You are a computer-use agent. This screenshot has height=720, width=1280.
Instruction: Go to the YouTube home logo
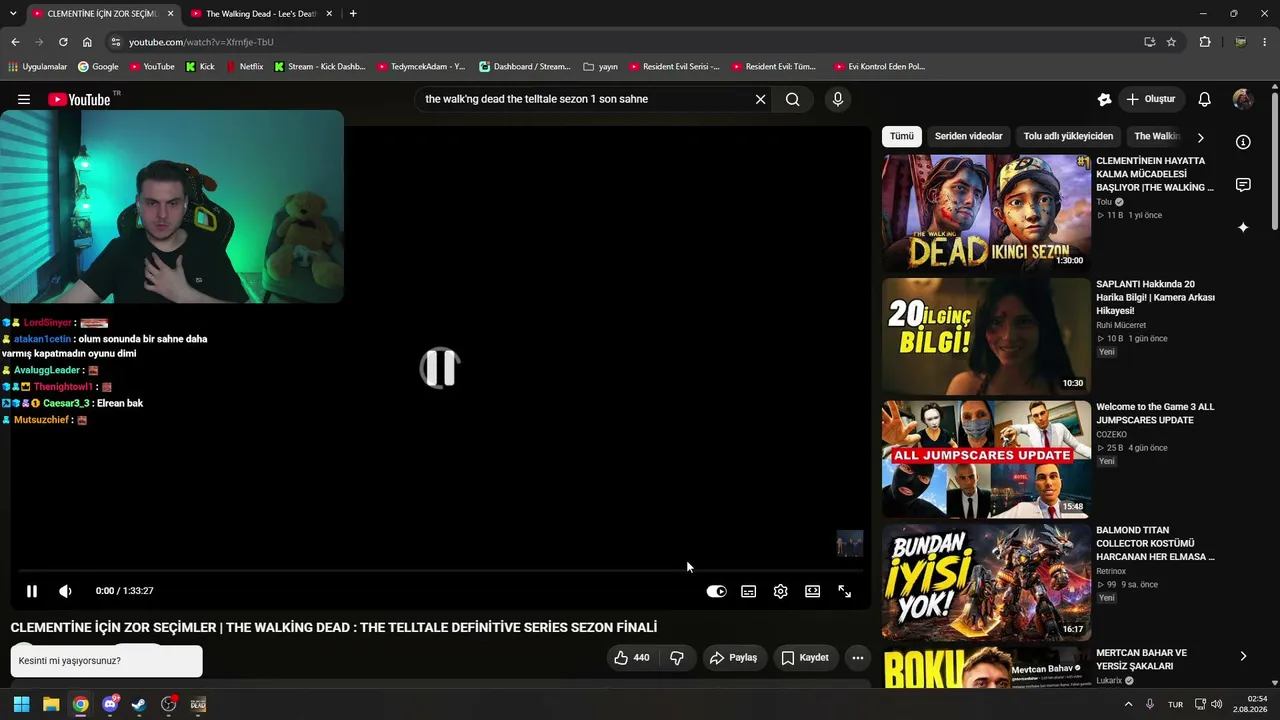(79, 99)
